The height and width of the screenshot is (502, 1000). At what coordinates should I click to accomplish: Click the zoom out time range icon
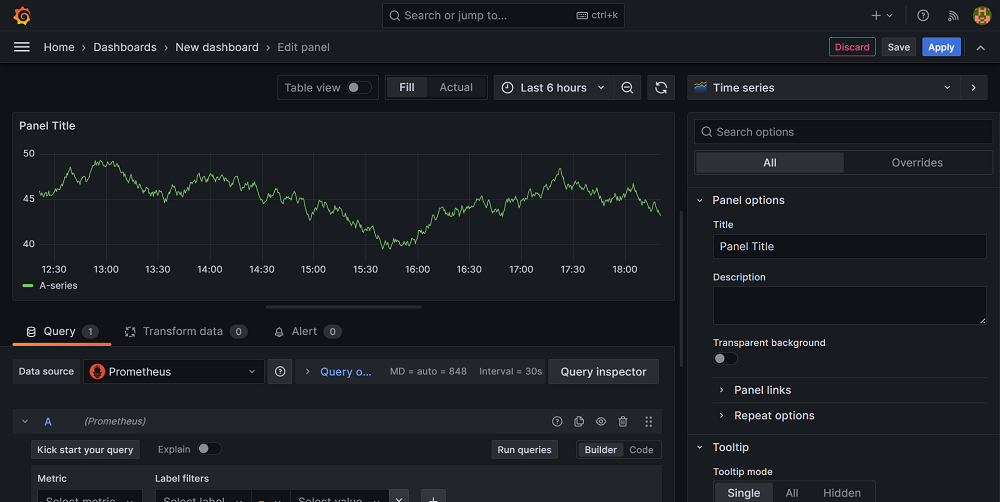pos(627,88)
